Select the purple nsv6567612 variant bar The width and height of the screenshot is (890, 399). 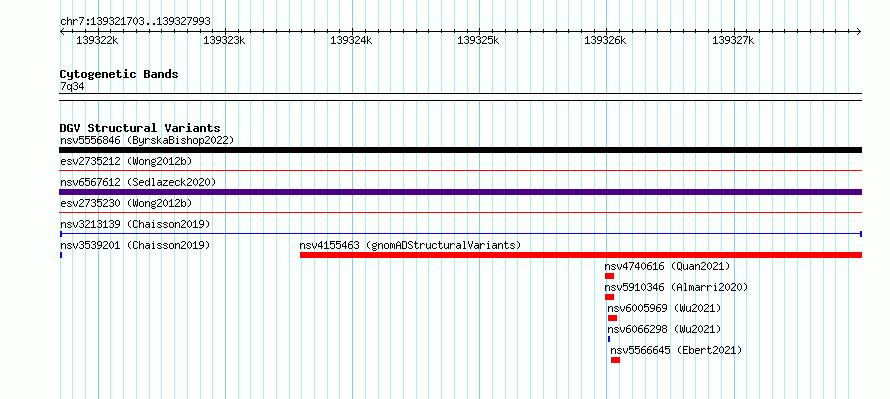[460, 192]
